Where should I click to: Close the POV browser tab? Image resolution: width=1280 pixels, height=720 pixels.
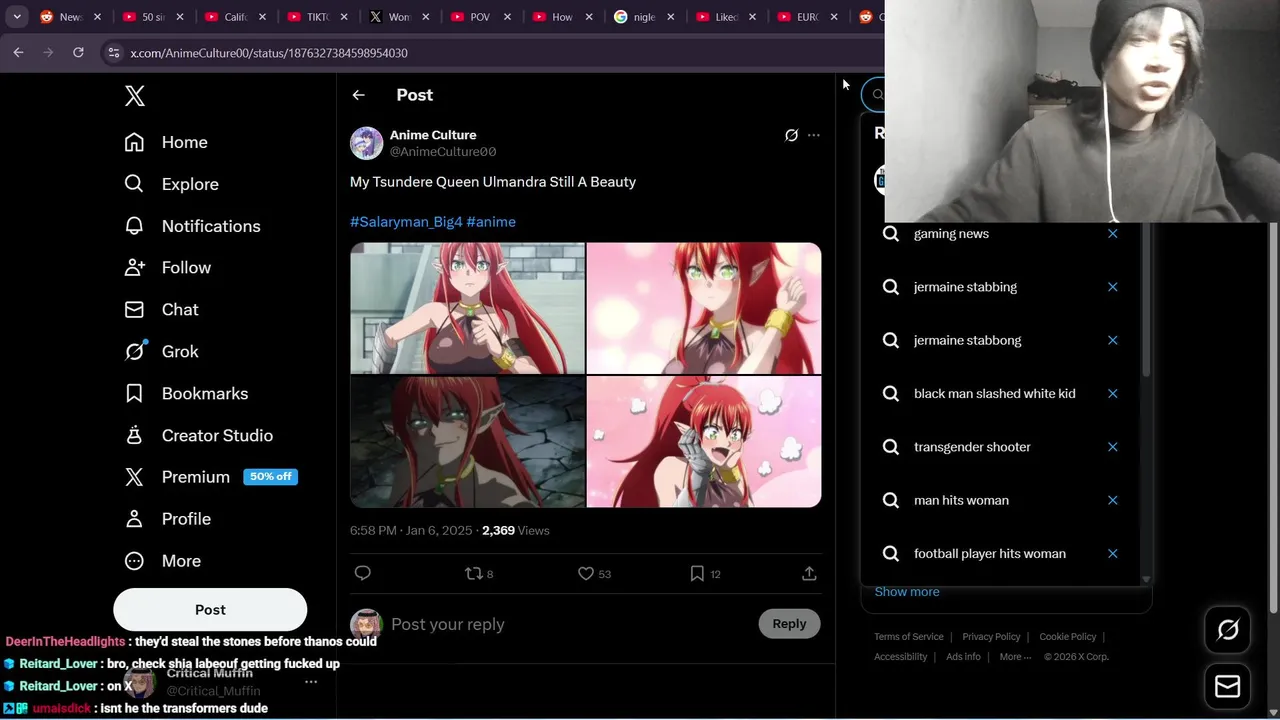(507, 17)
